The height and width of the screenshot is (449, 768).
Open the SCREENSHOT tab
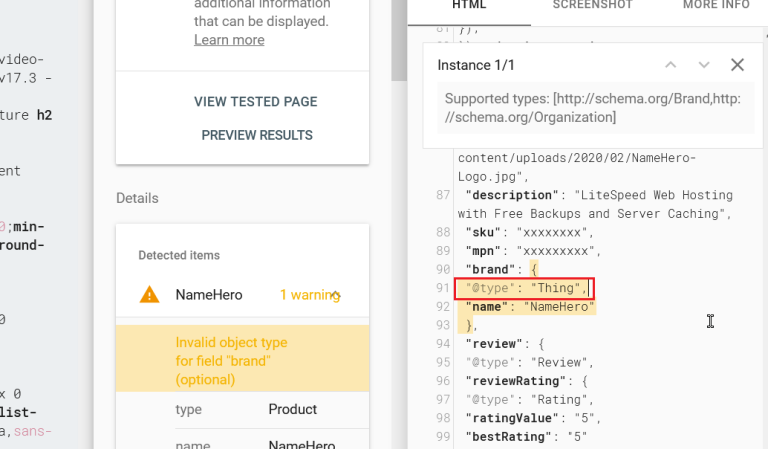pos(592,5)
